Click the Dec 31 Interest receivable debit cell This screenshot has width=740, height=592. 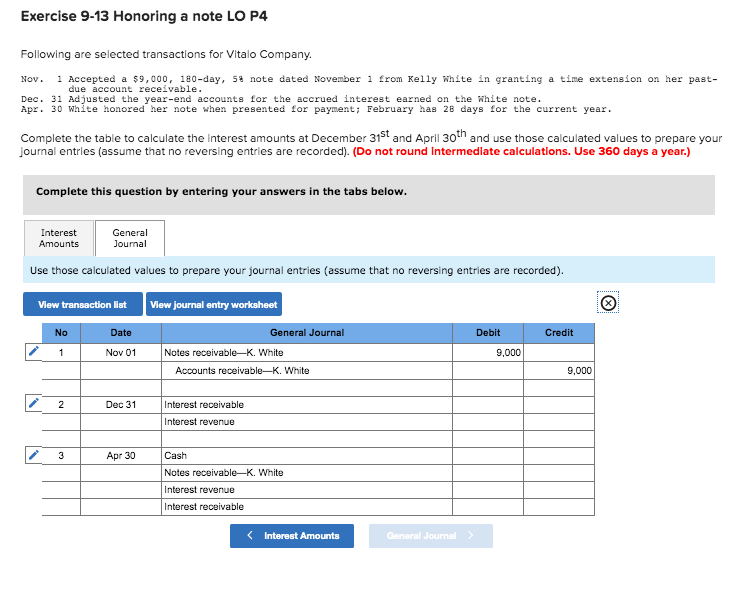[488, 405]
